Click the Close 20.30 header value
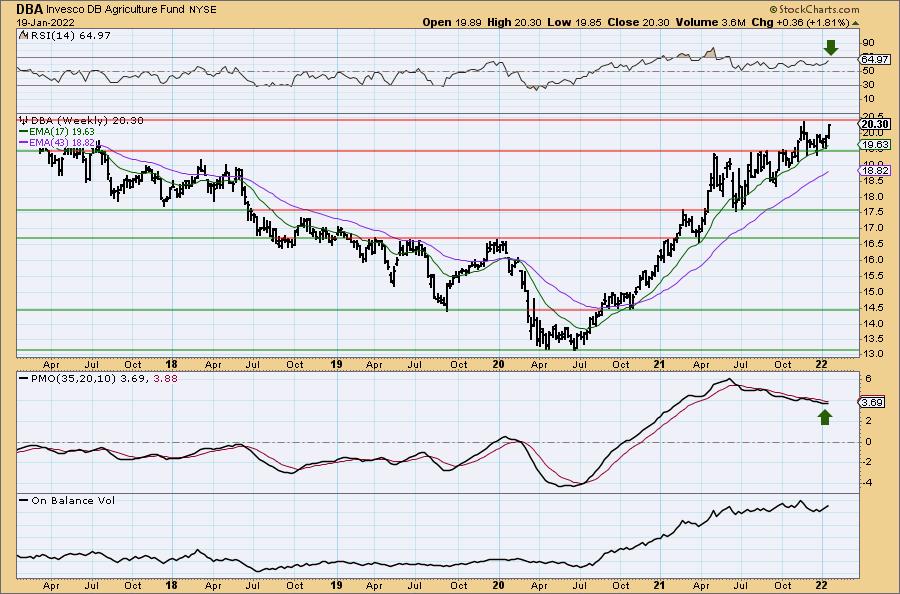 point(636,22)
